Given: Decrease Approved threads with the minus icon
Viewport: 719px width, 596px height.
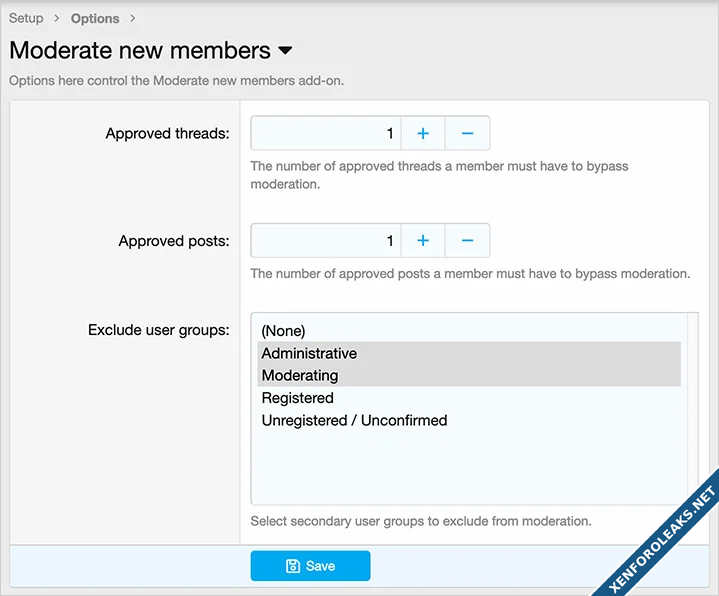Looking at the screenshot, I should [x=467, y=133].
